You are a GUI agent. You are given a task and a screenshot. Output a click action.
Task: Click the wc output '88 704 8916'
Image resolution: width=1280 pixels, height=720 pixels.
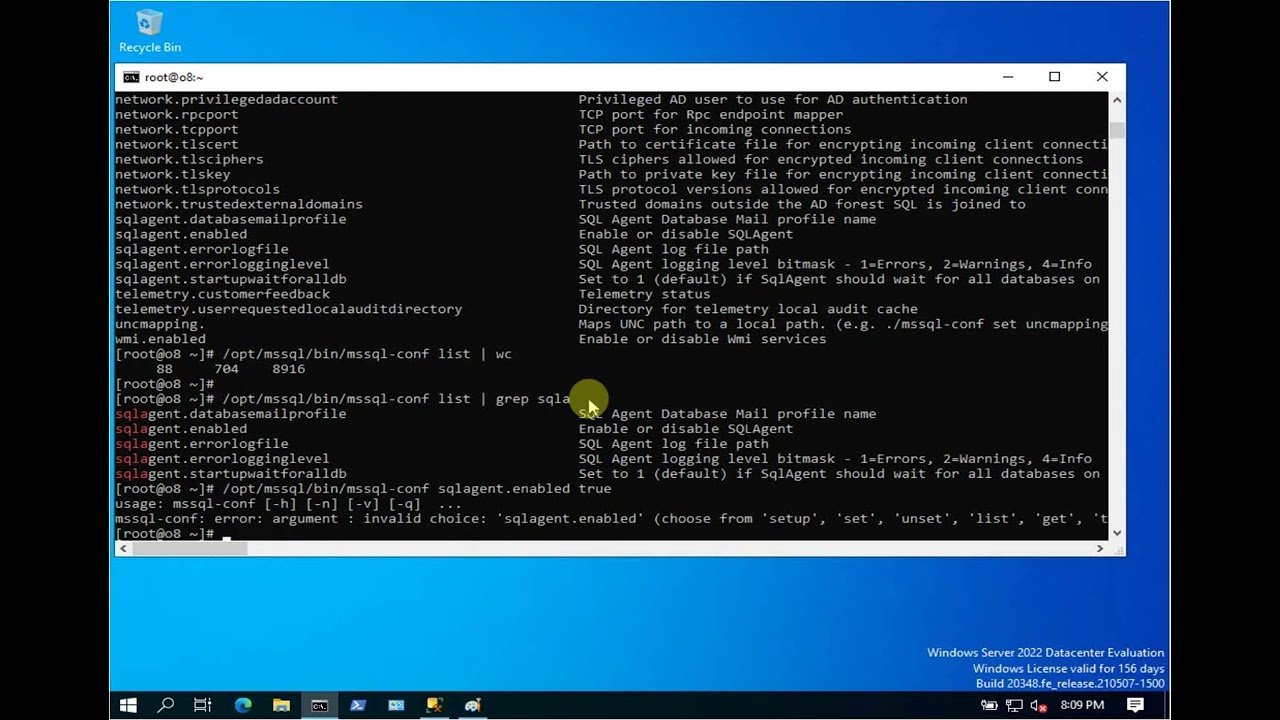tap(230, 369)
